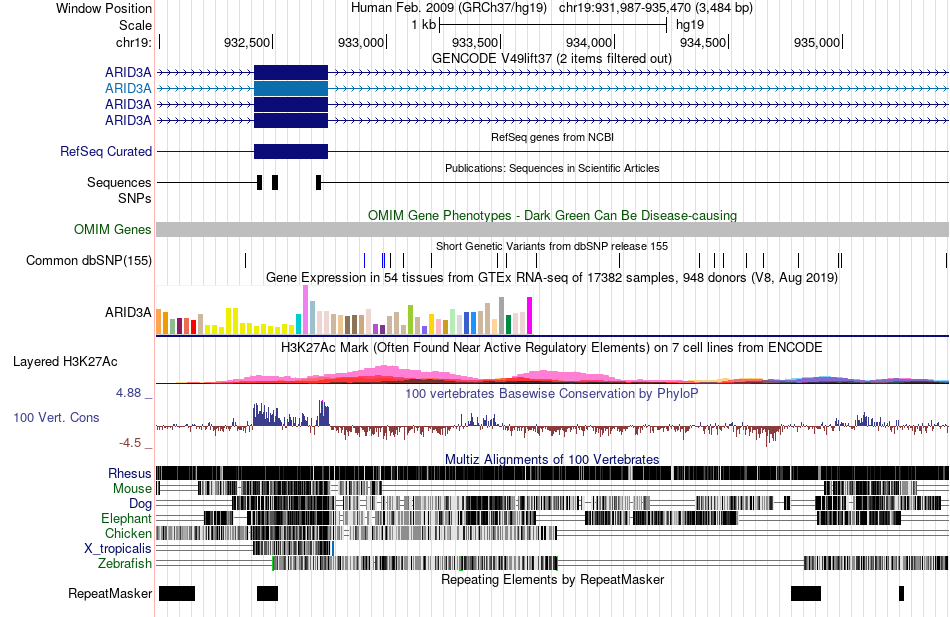Image resolution: width=950 pixels, height=617 pixels.
Task: Click the small rightmost RepeatMasker block
Action: tap(902, 593)
